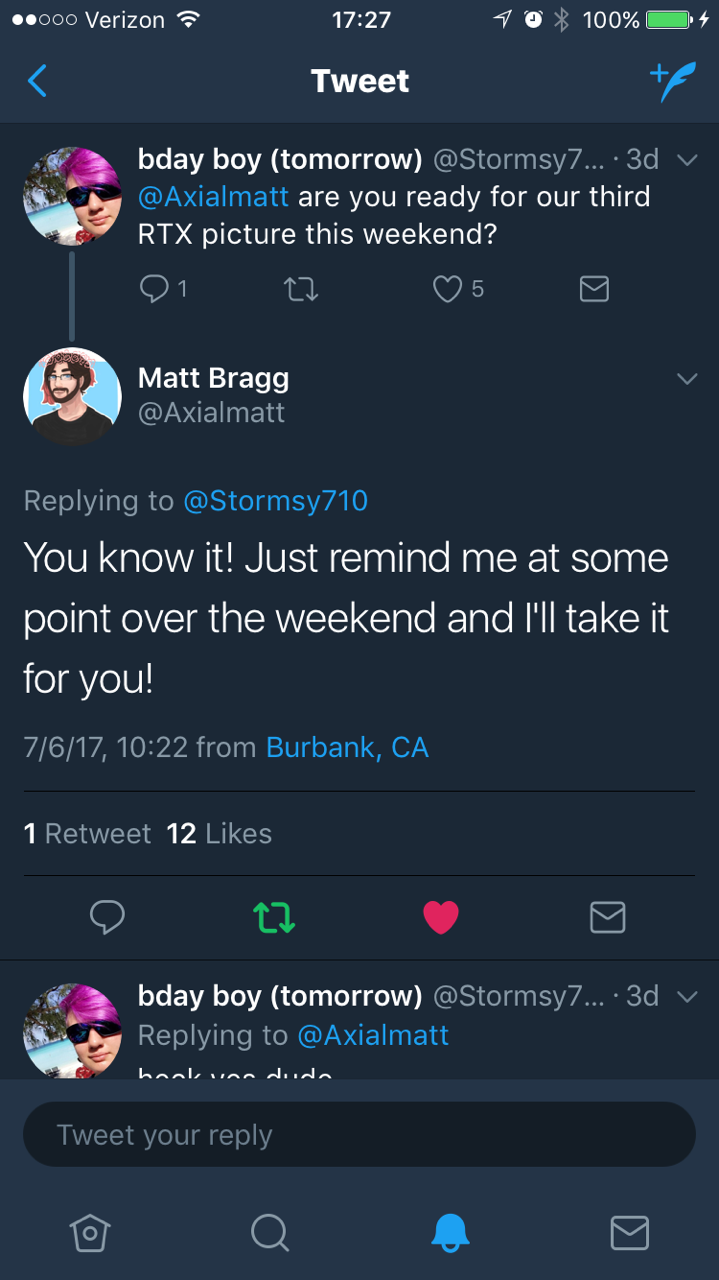Reply to the first Stormsy tweet

pos(155,289)
